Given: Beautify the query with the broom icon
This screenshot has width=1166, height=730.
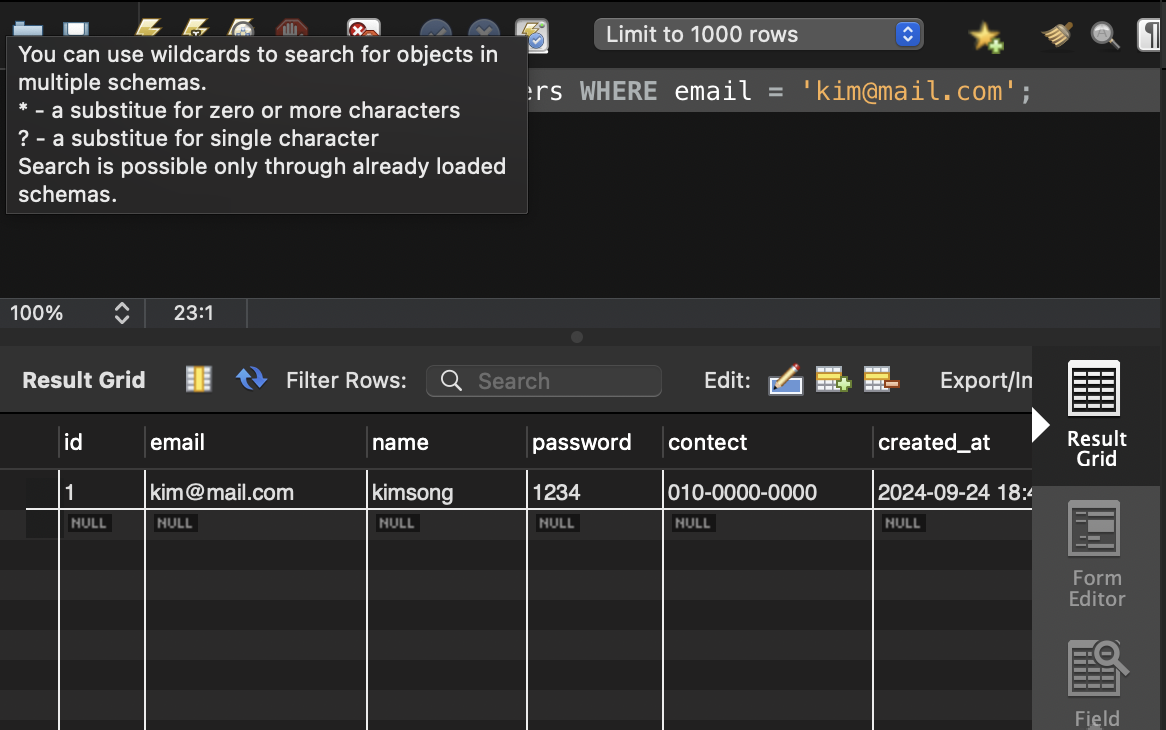Looking at the screenshot, I should pos(1057,34).
